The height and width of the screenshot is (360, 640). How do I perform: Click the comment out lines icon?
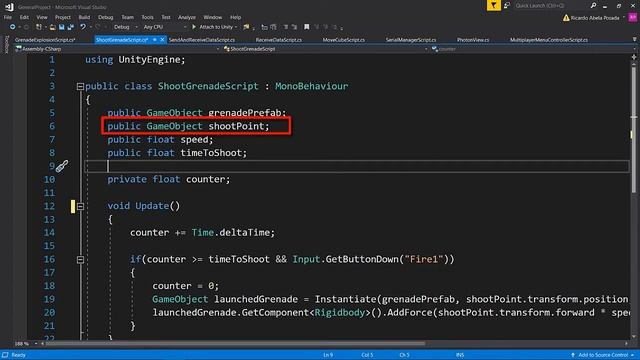(286, 27)
